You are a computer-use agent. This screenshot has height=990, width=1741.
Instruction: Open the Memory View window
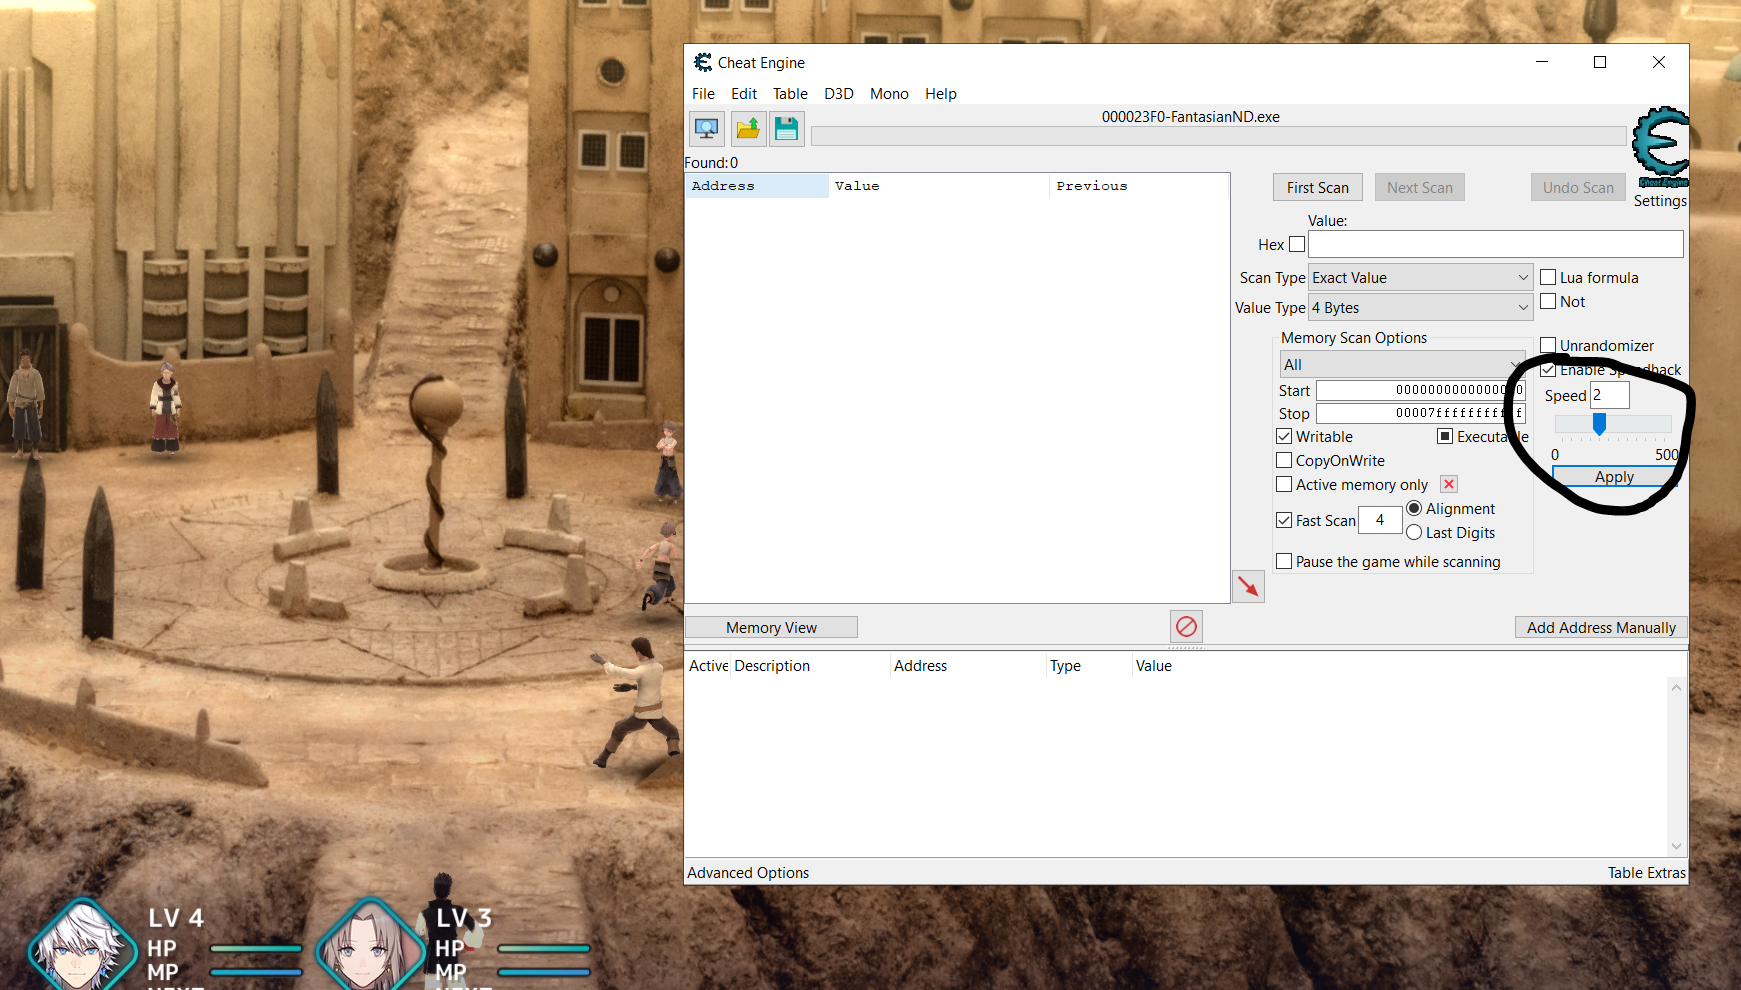point(771,627)
